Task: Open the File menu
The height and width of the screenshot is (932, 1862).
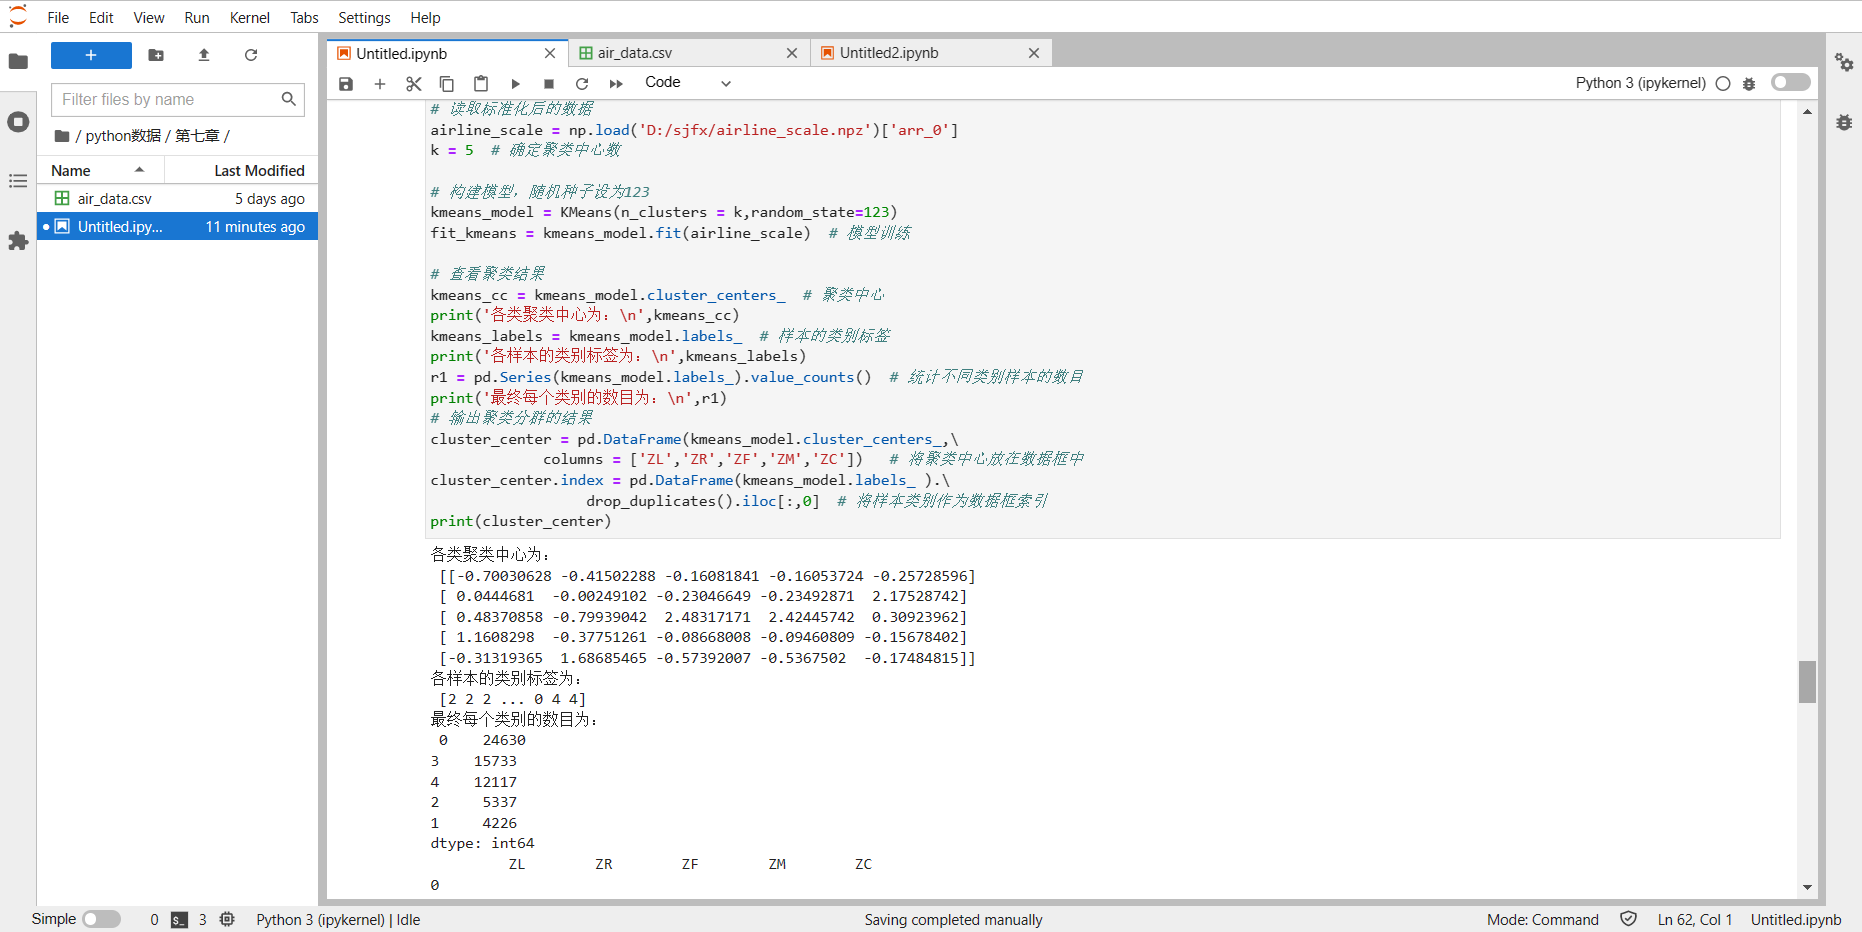Action: (58, 17)
